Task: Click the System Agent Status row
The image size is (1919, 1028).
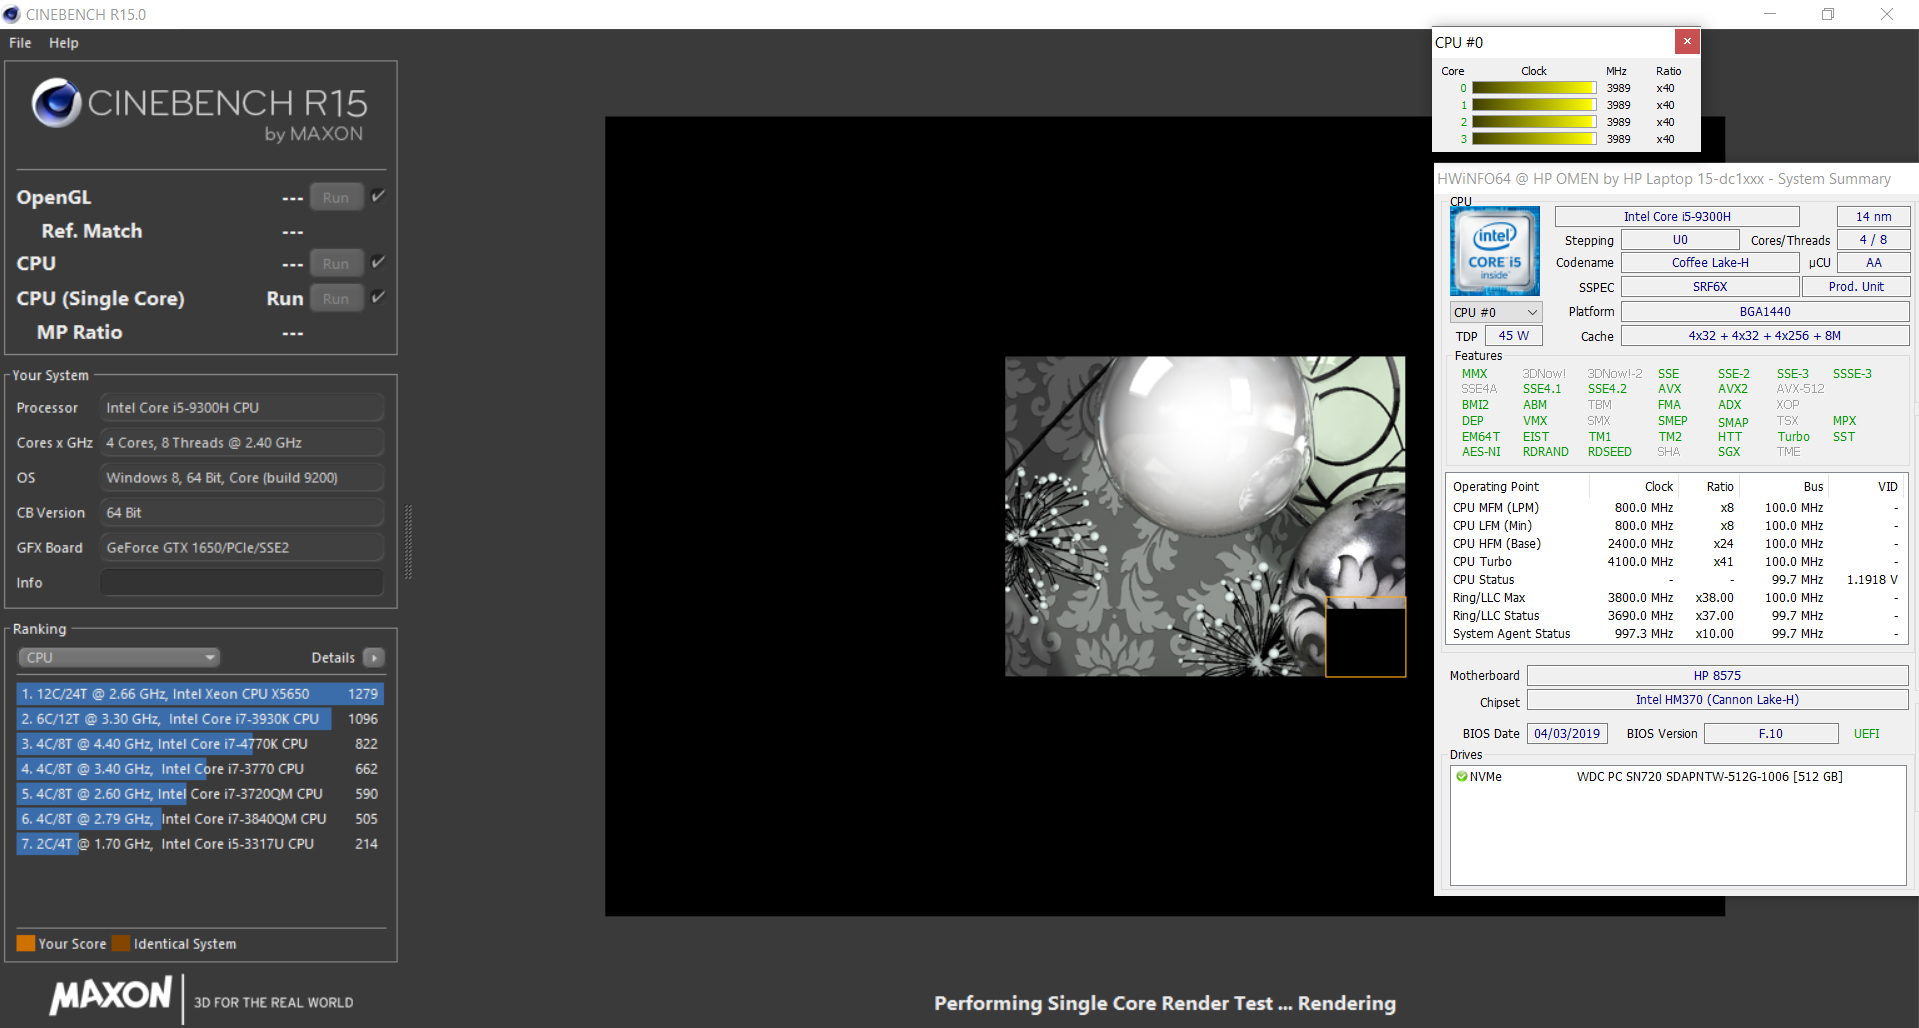Action: (1675, 634)
